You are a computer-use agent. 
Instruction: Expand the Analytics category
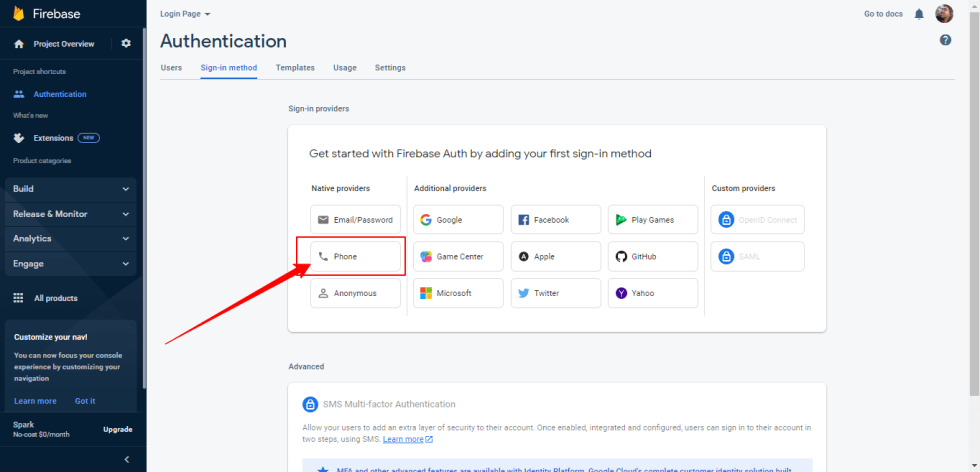tap(71, 239)
